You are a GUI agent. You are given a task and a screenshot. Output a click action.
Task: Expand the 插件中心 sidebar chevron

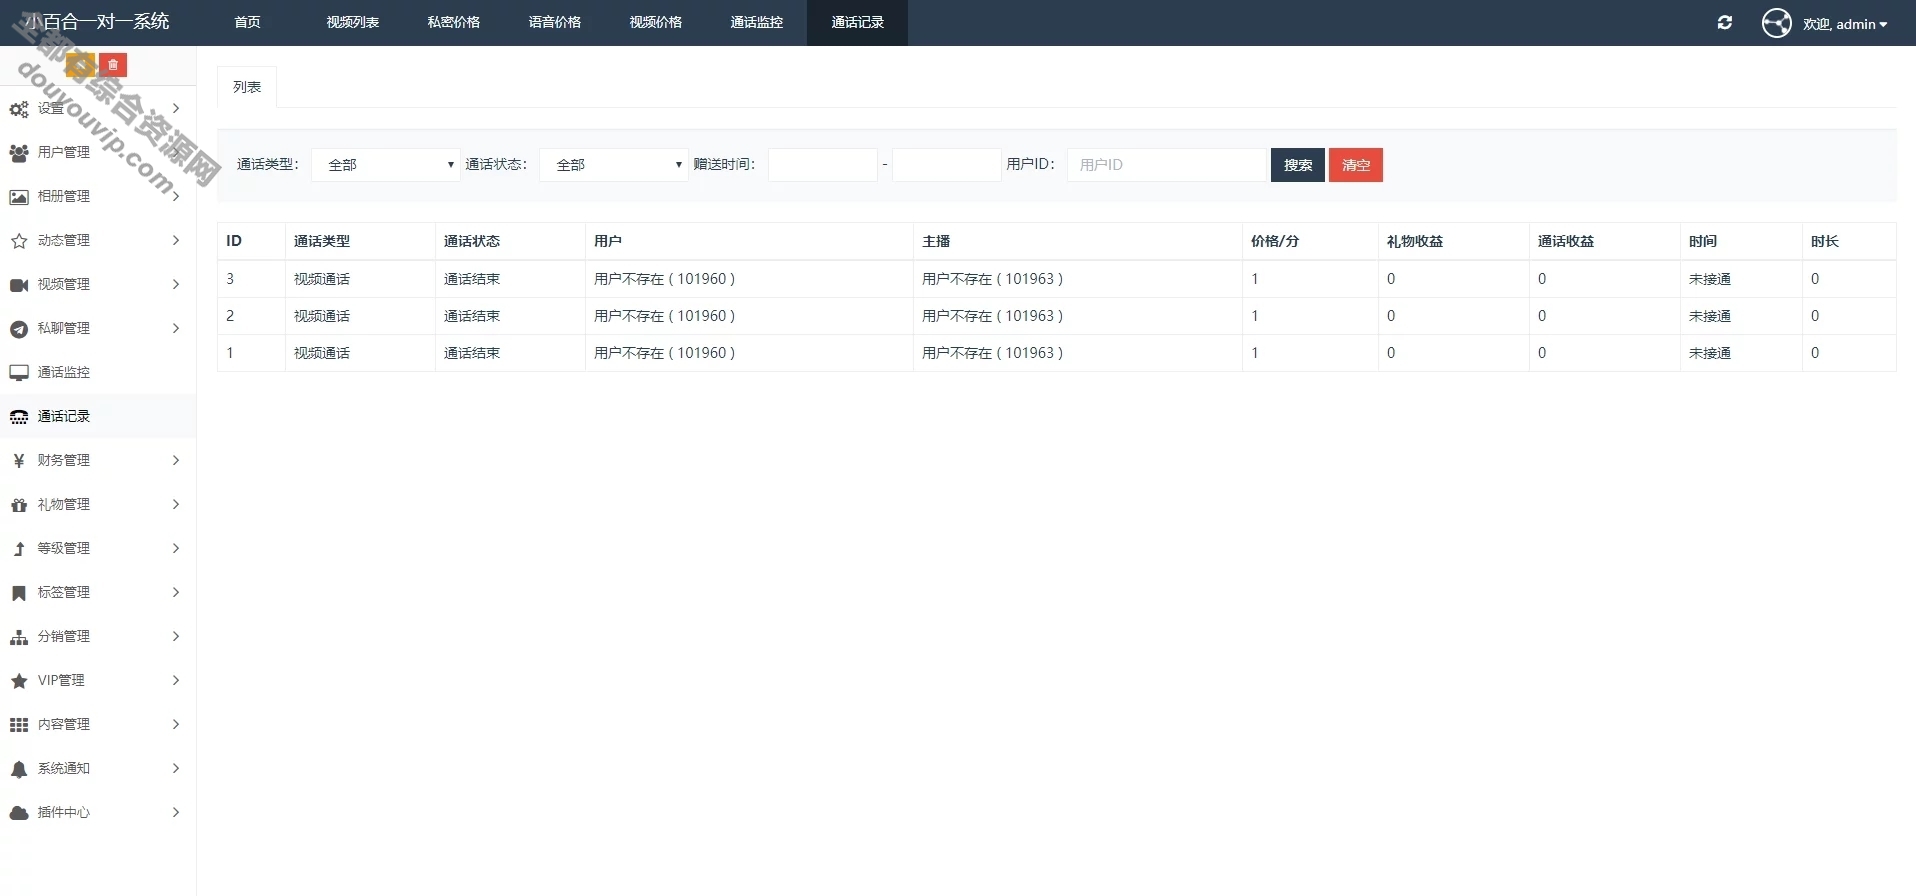click(x=176, y=812)
